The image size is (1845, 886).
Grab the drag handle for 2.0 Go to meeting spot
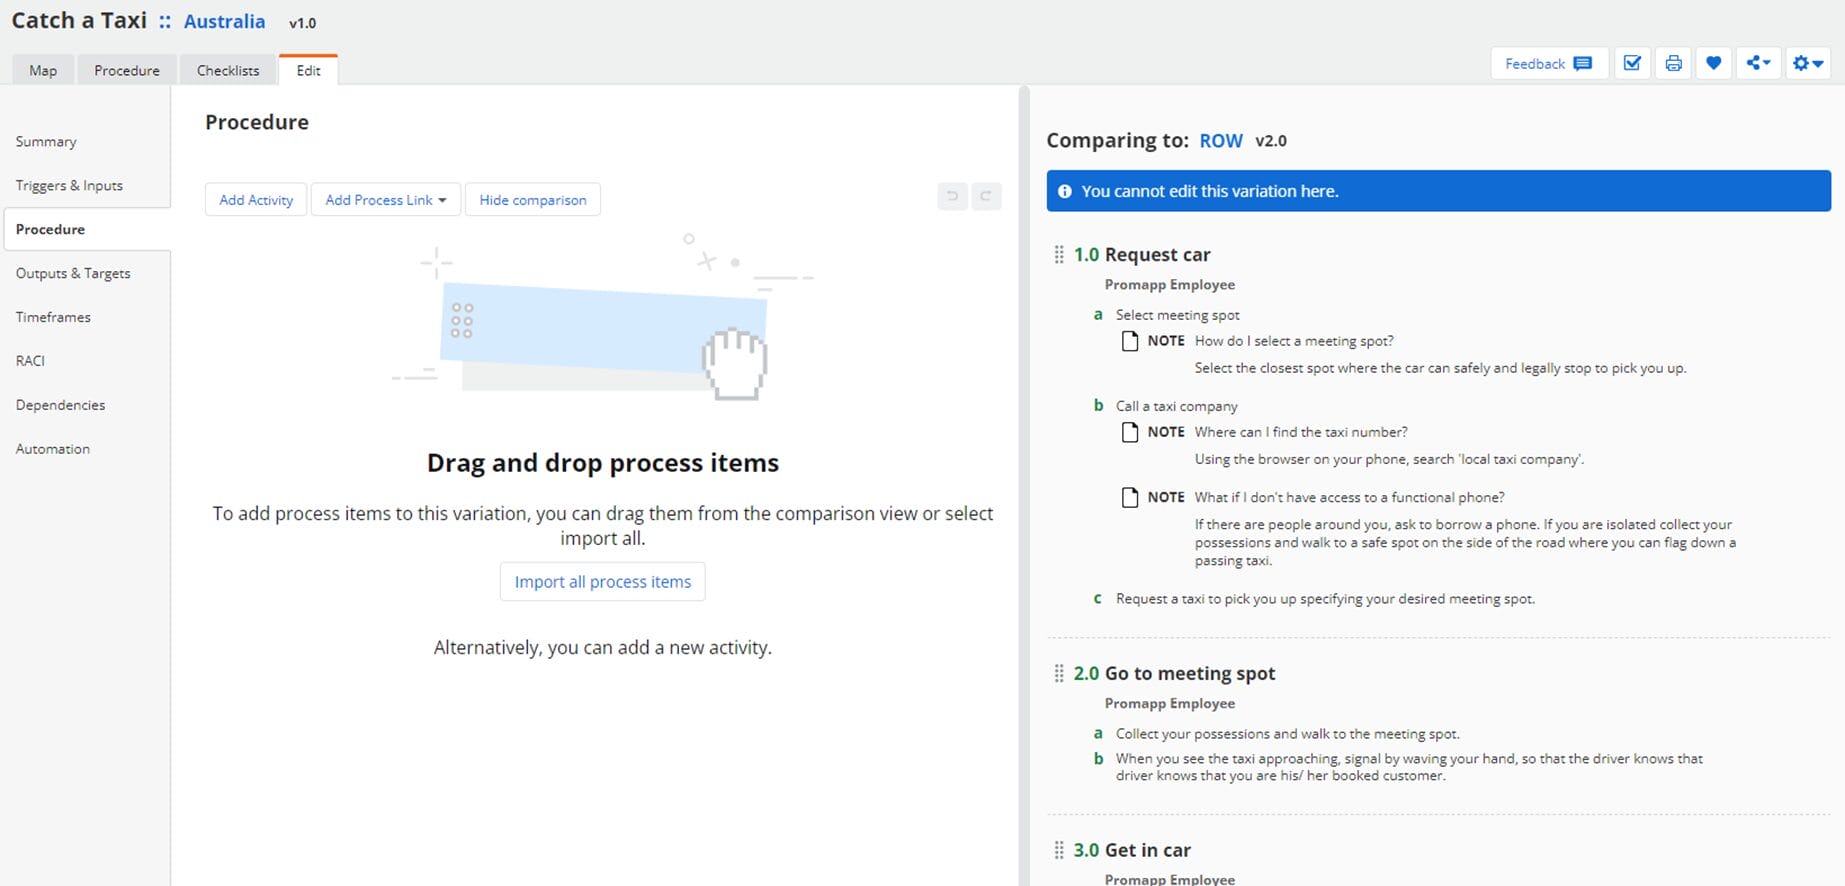(x=1059, y=674)
